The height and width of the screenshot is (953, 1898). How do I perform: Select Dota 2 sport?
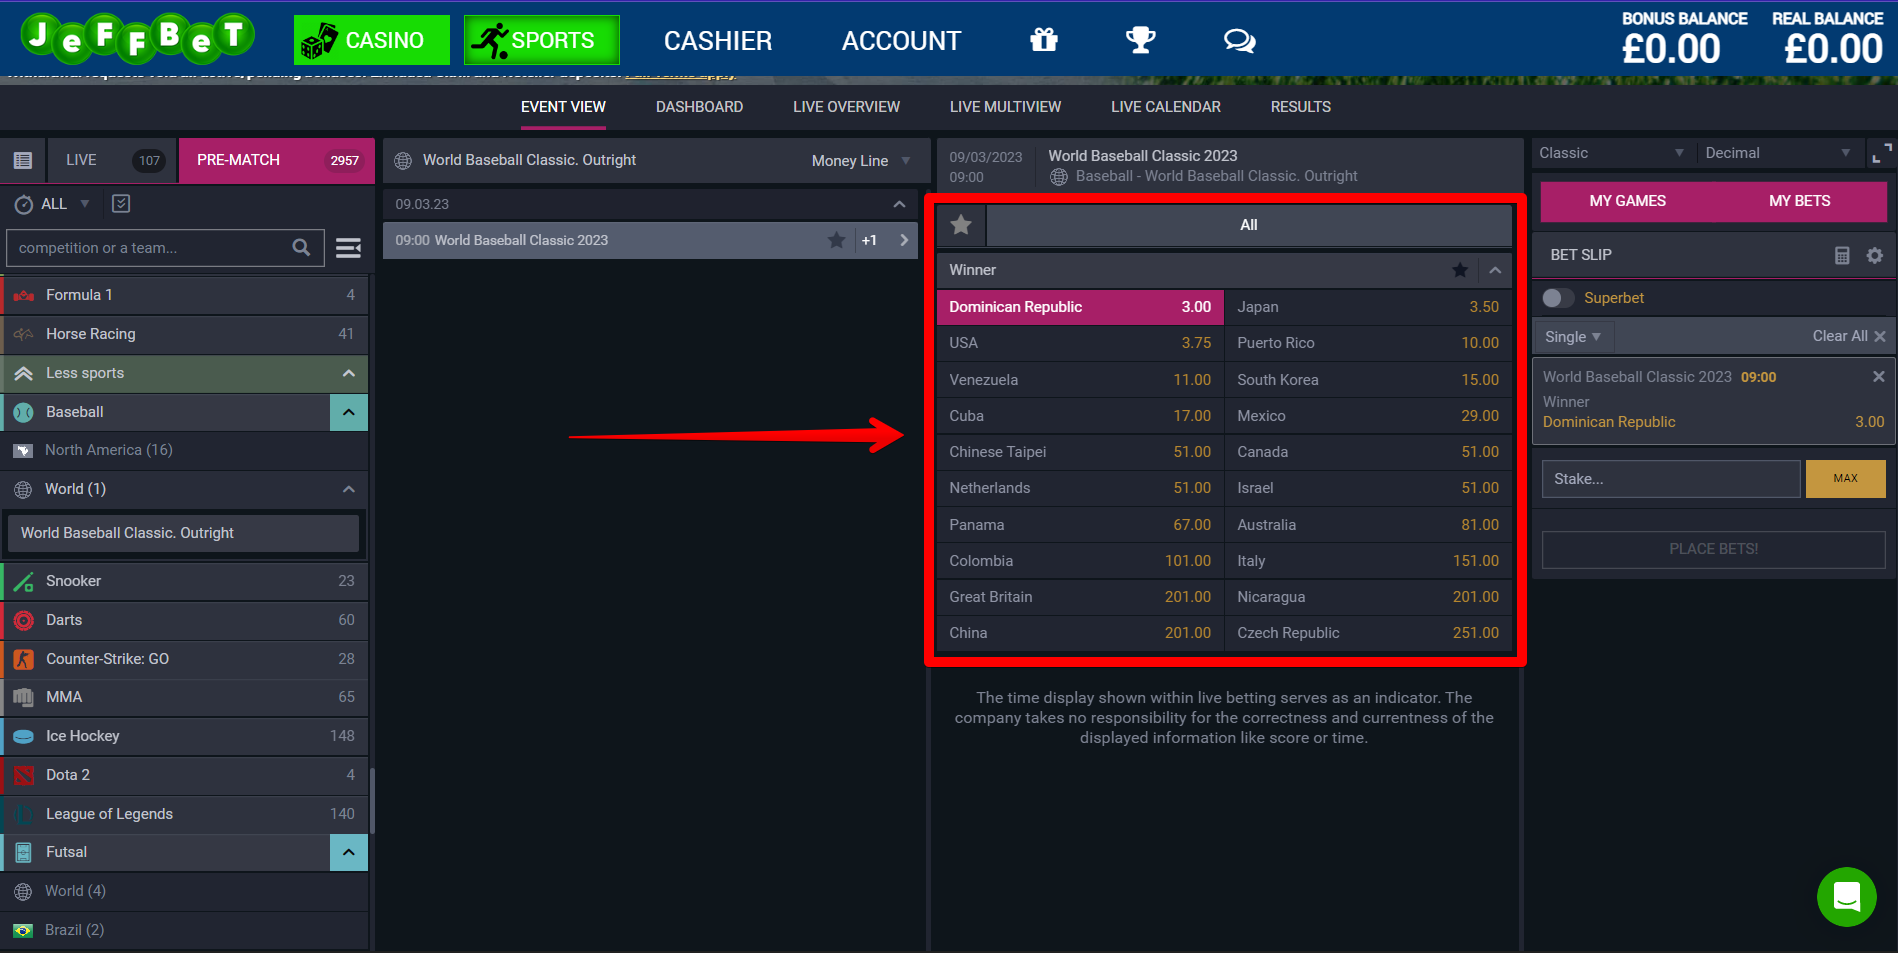coord(185,775)
